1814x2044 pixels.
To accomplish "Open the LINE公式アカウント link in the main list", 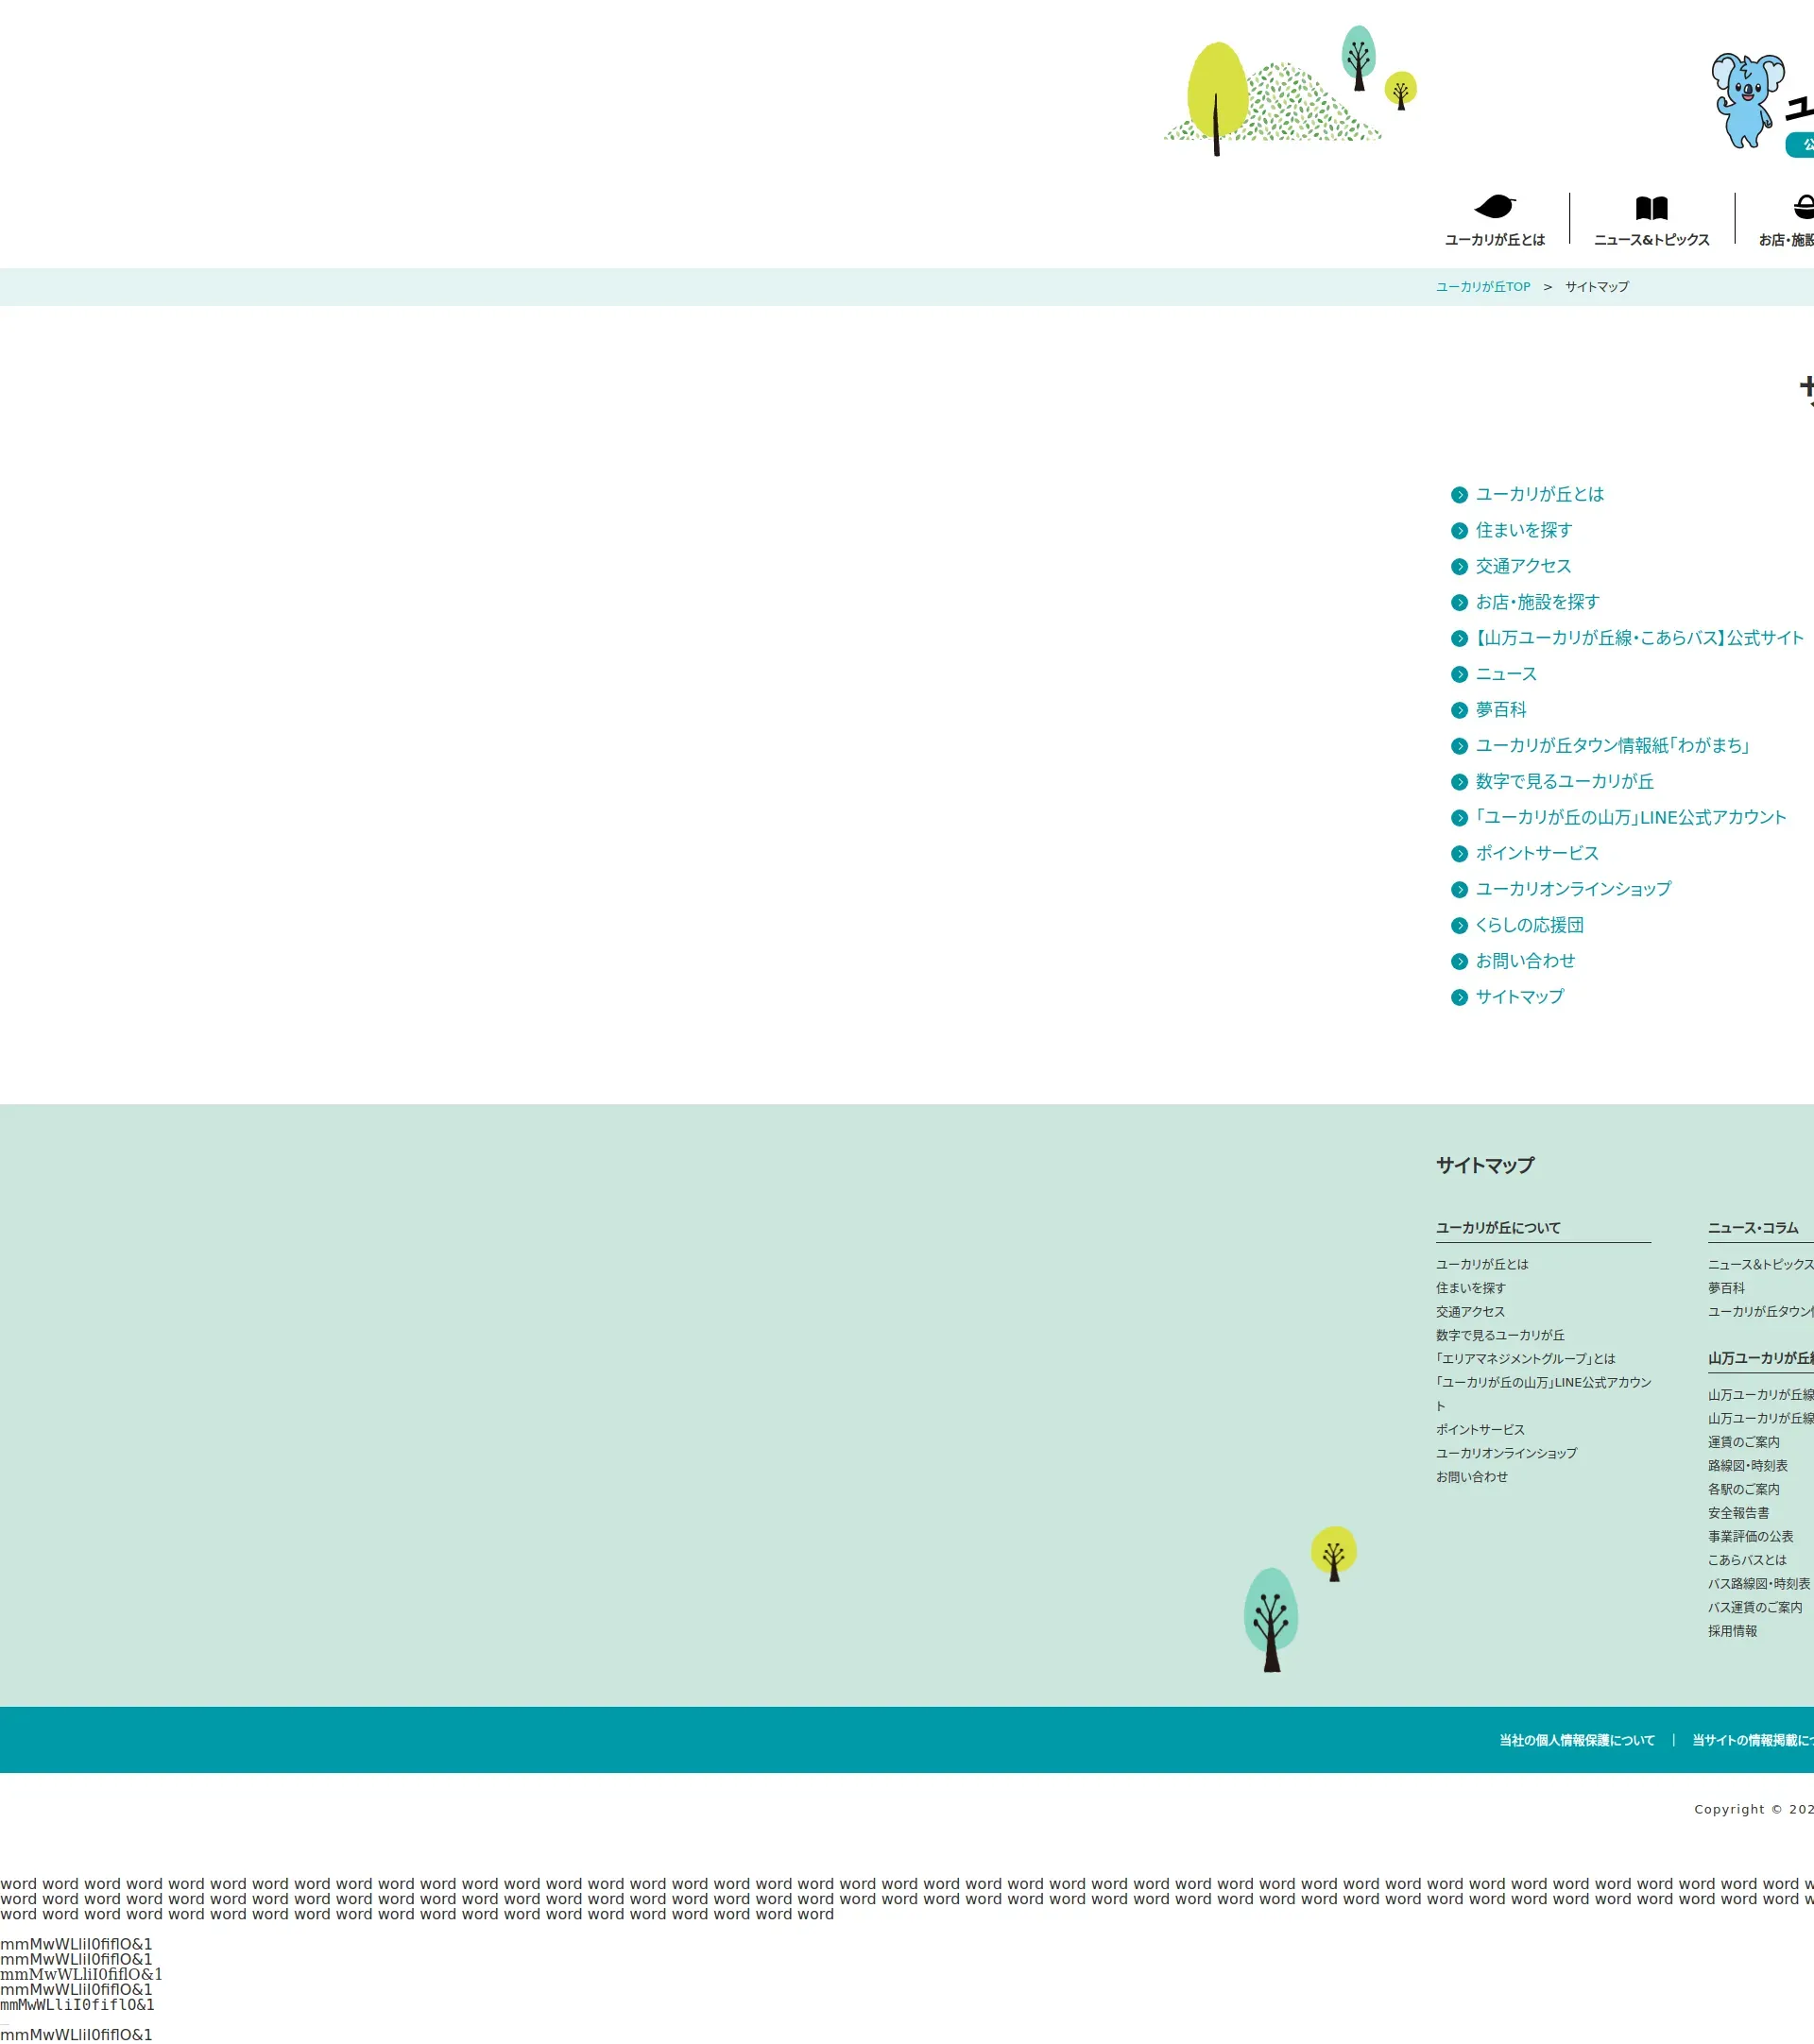I will [x=1630, y=817].
